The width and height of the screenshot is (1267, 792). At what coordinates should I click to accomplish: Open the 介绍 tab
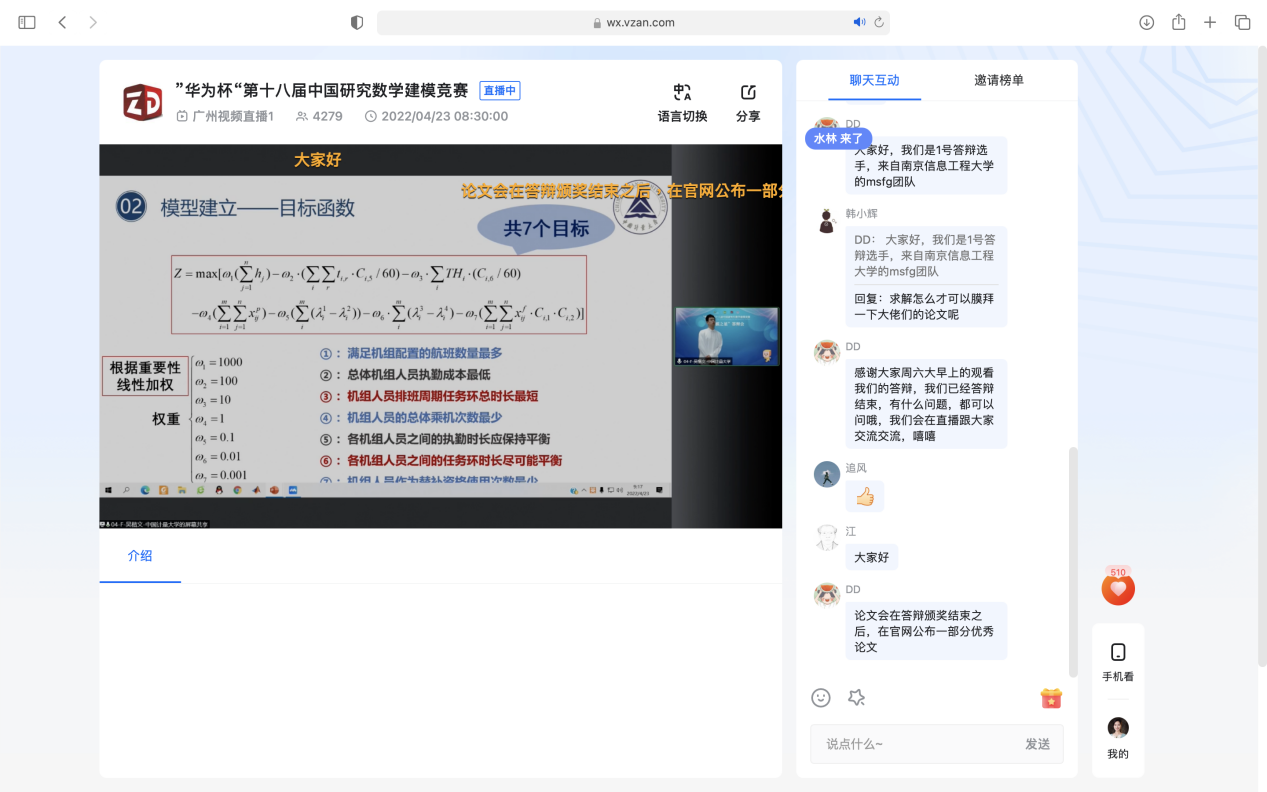(140, 556)
